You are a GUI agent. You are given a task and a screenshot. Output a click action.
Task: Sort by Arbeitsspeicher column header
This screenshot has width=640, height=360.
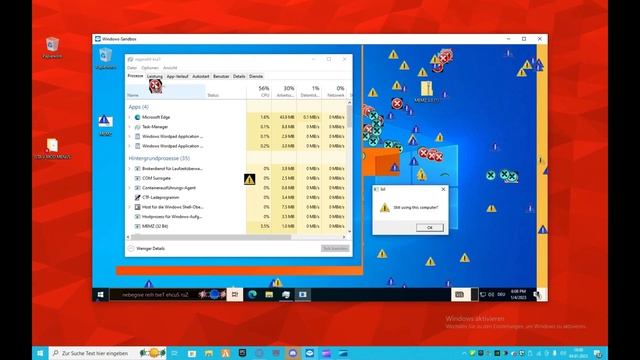tap(284, 91)
